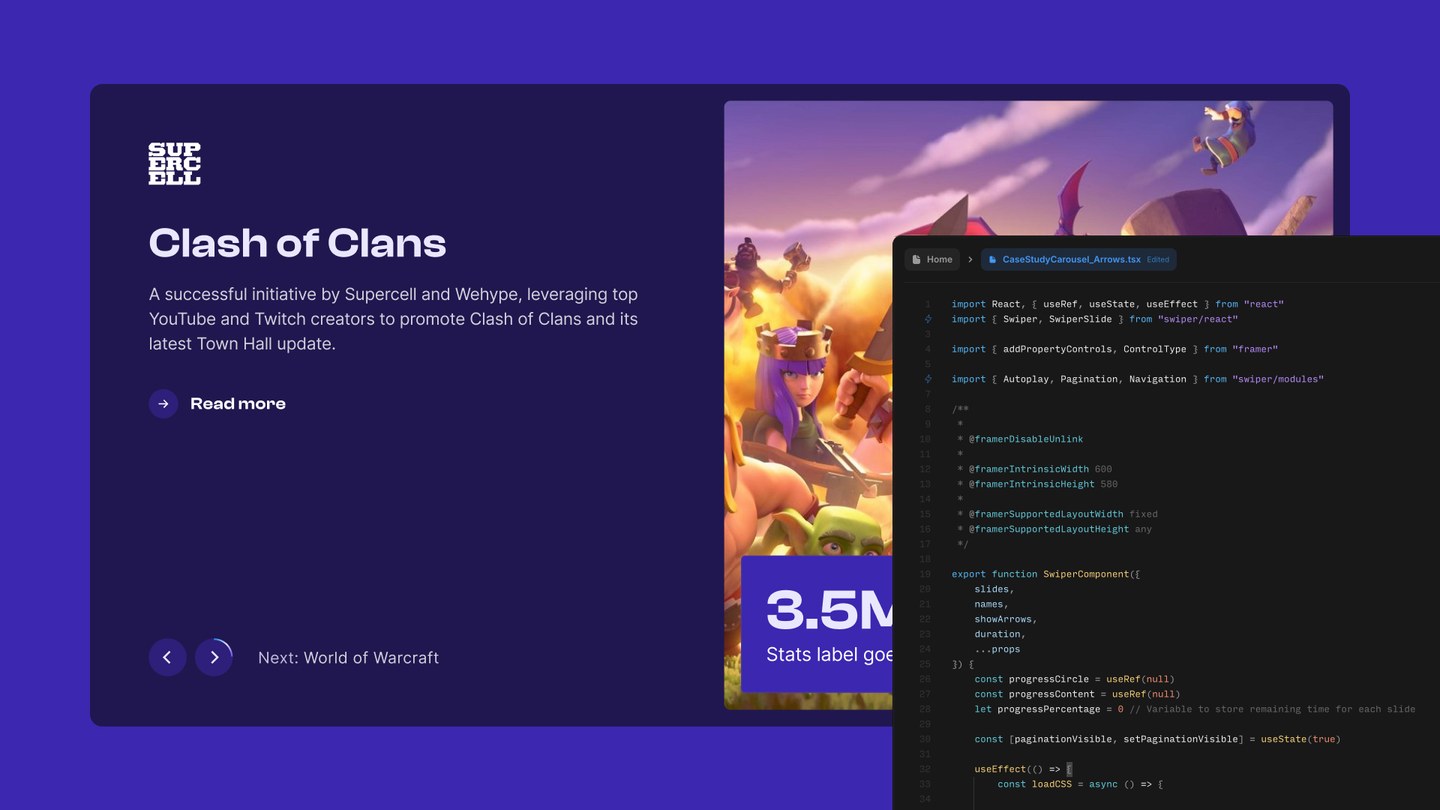Advance to the next carousel slide
Viewport: 1440px width, 810px height.
pyautogui.click(x=214, y=657)
